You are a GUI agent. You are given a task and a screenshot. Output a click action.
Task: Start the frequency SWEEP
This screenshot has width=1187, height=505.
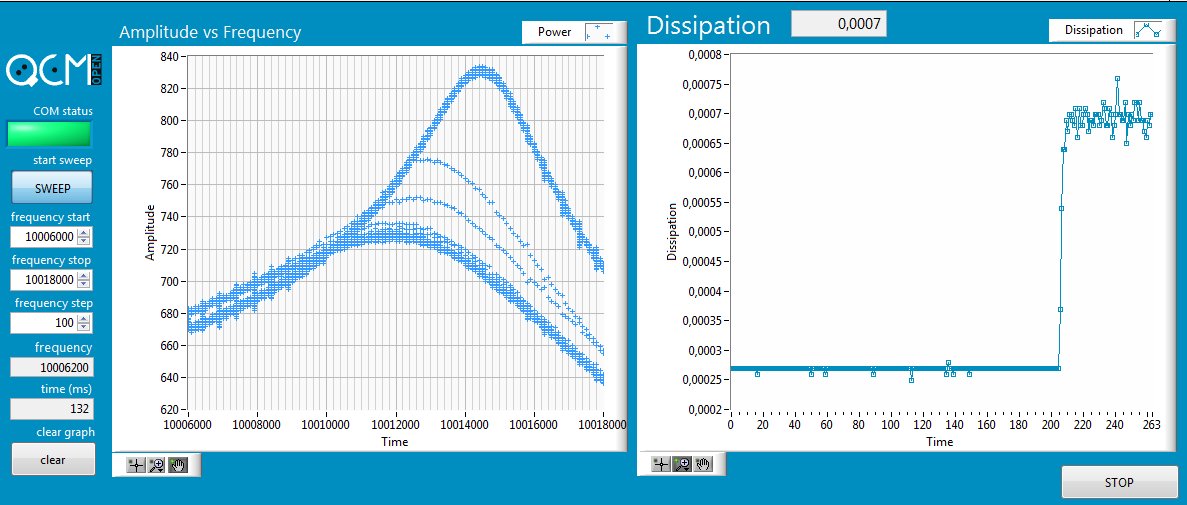pyautogui.click(x=52, y=188)
